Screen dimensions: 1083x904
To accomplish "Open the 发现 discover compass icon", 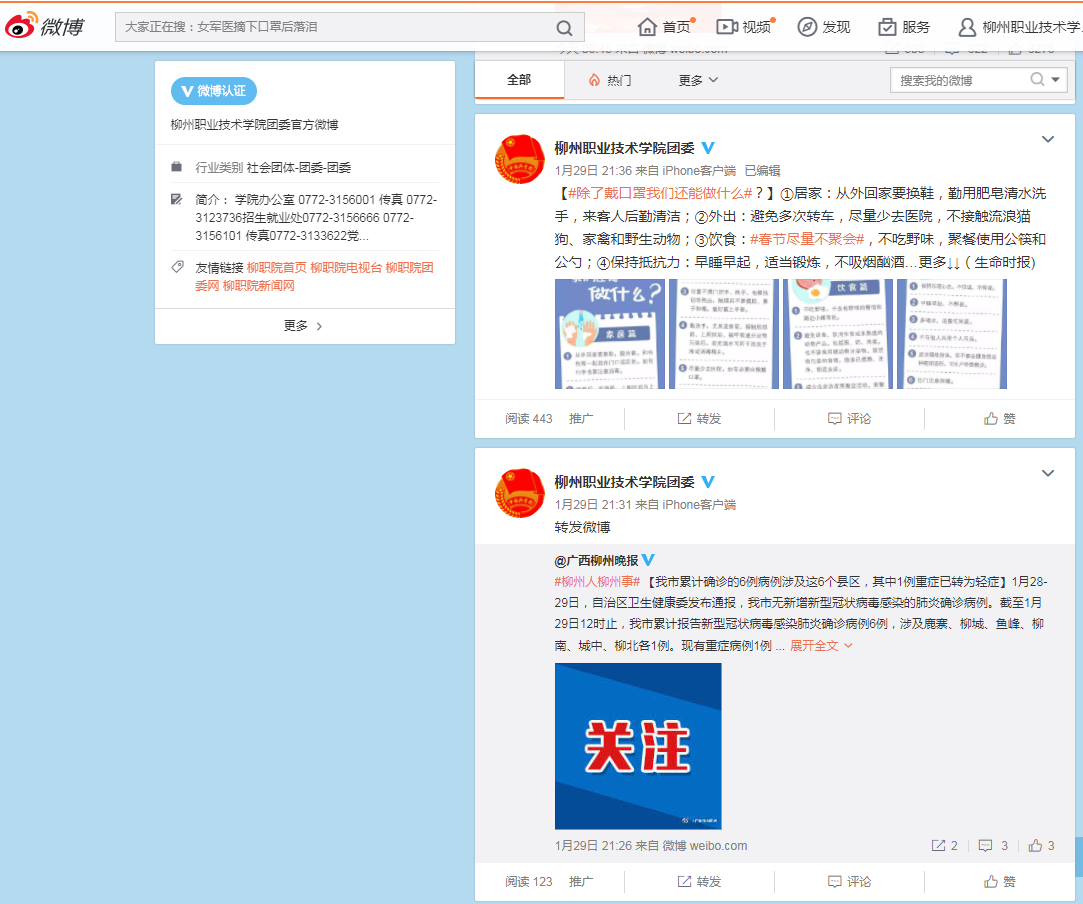I will tap(807, 27).
